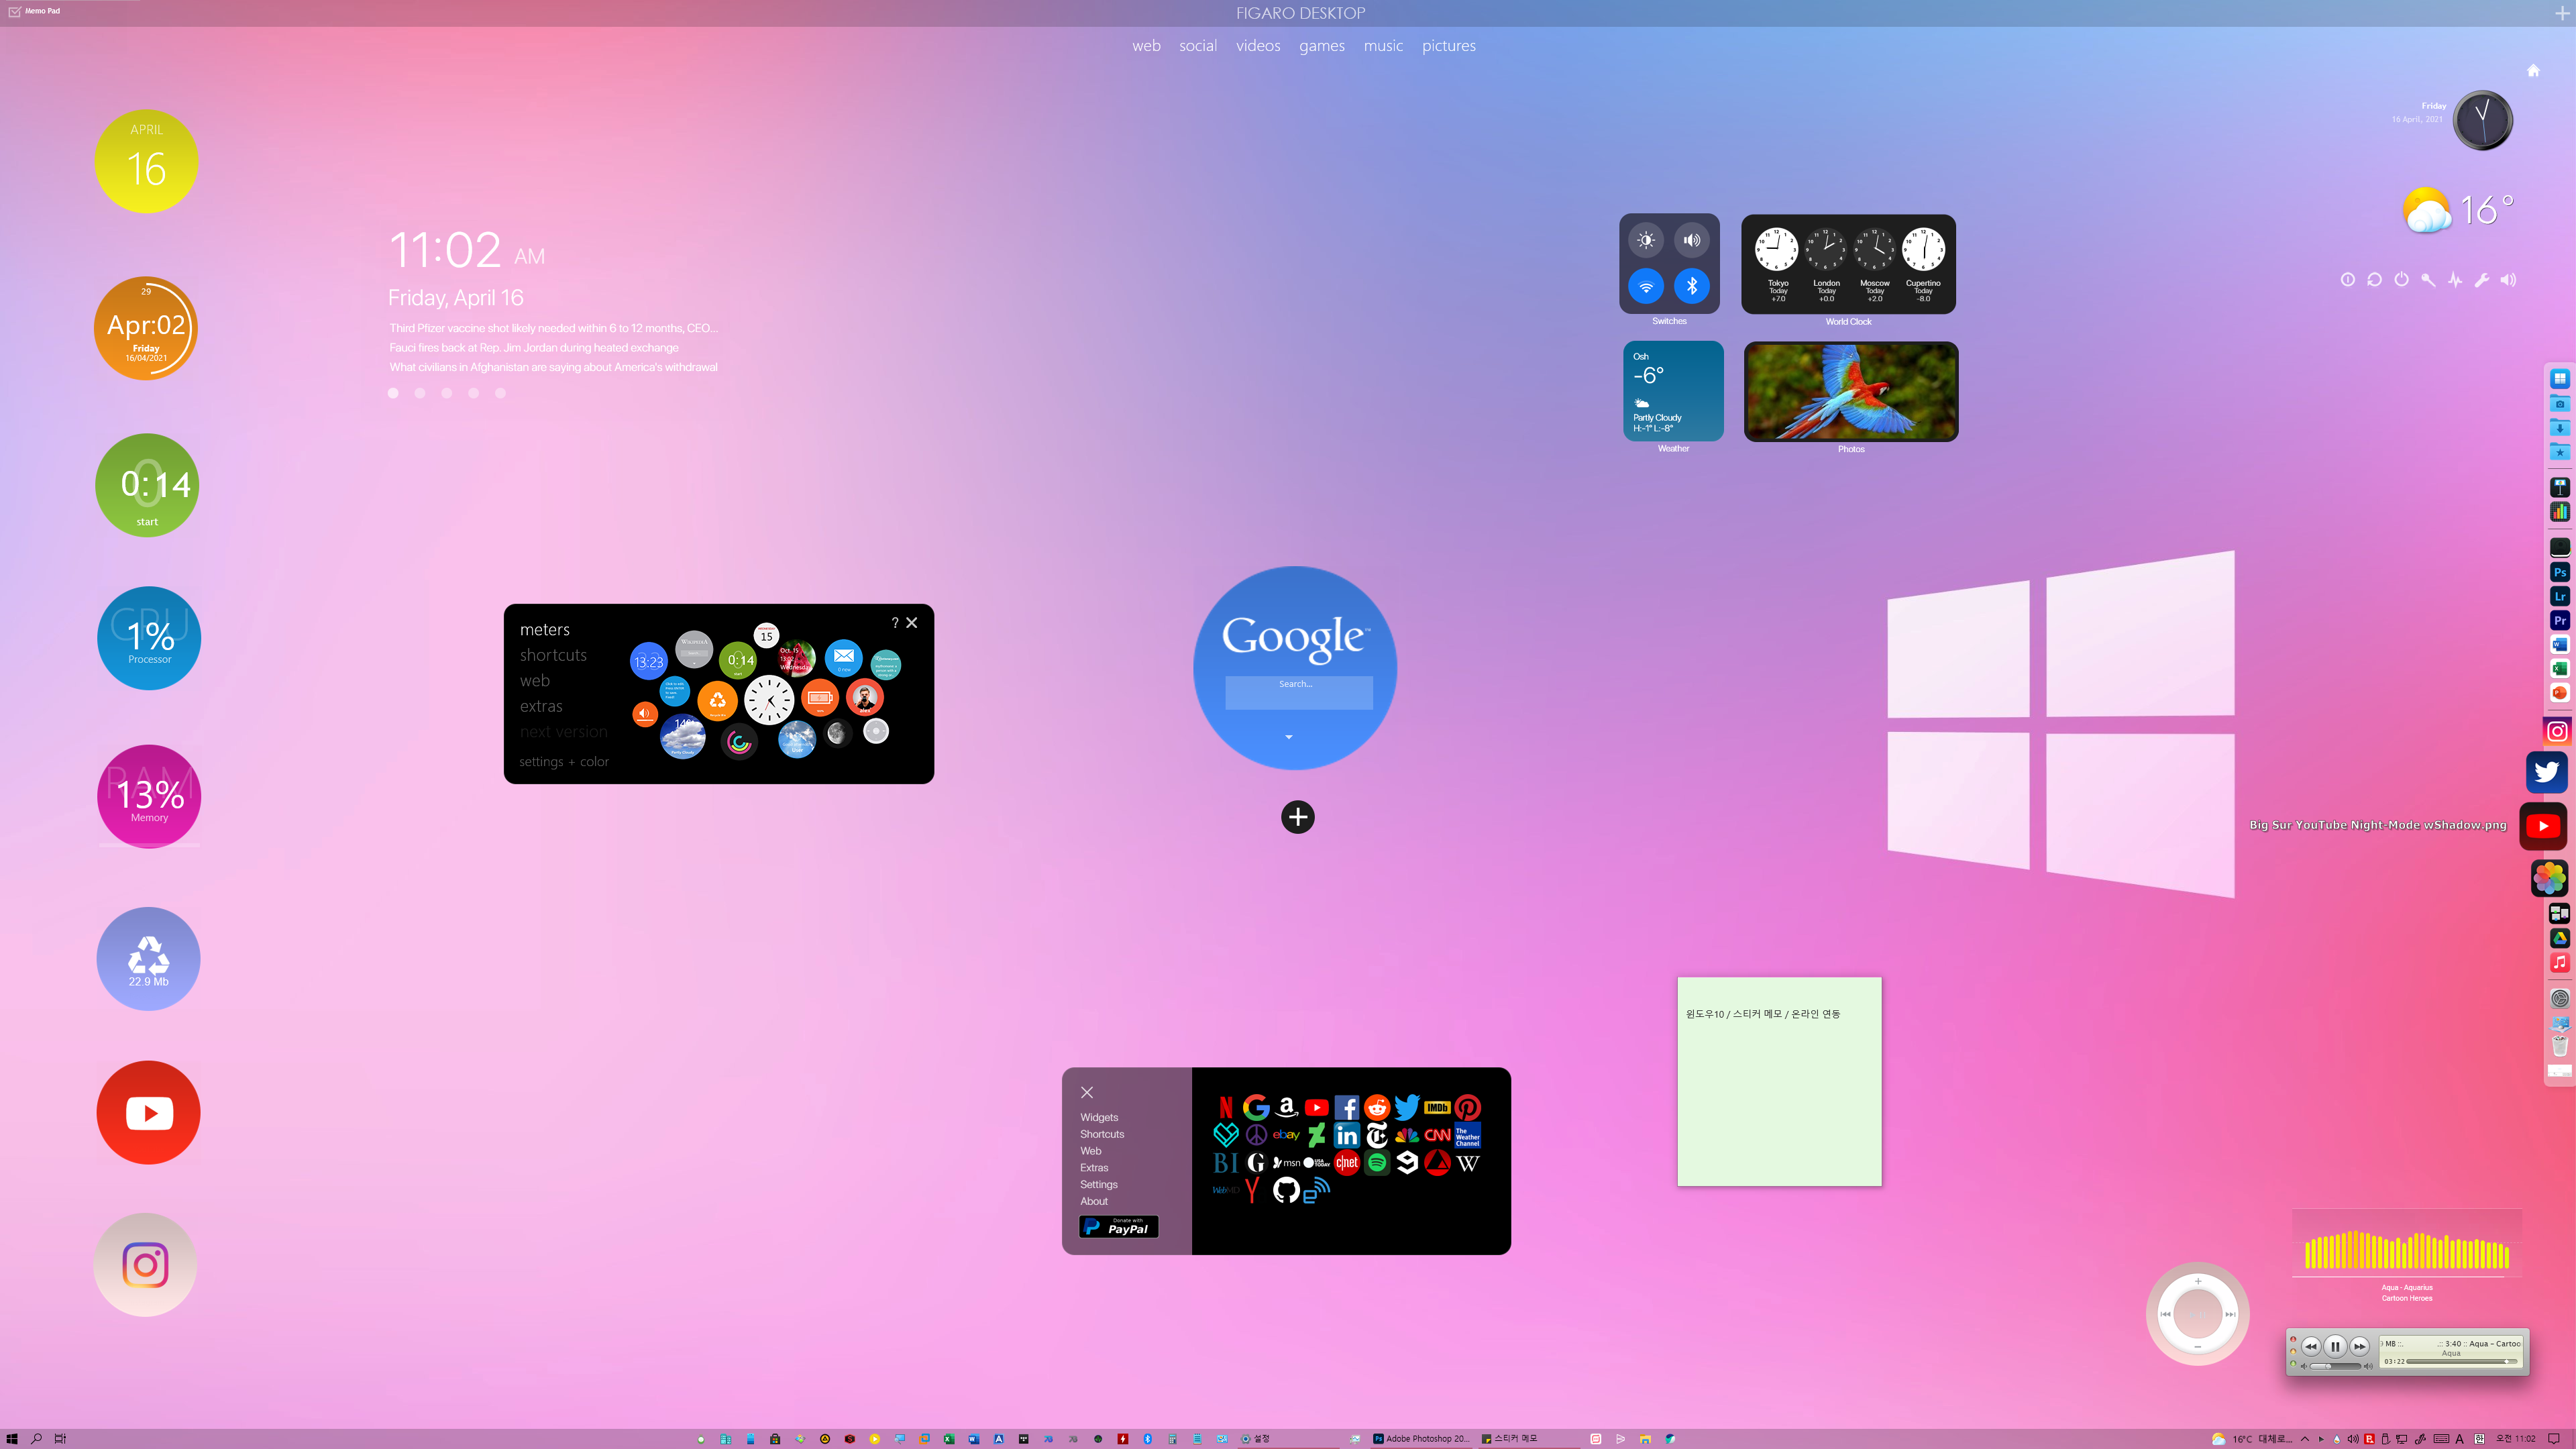Click start on the green timer widget
Image resolution: width=2576 pixels, height=1449 pixels.
pos(147,522)
